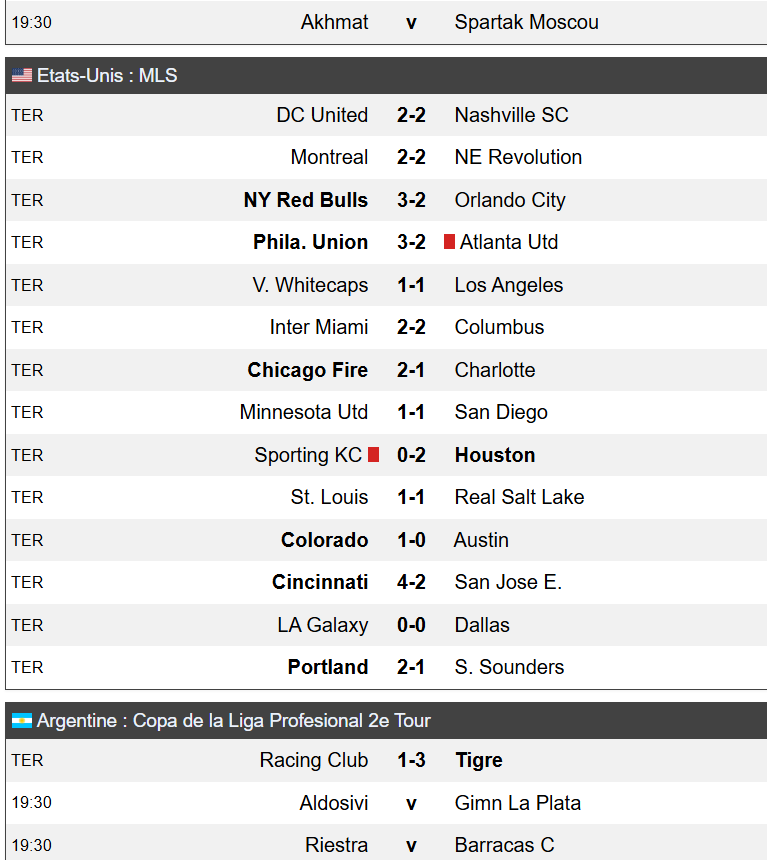Open Argentine Copa de la Liga Profesional header
The width and height of the screenshot is (767, 860).
[386, 720]
